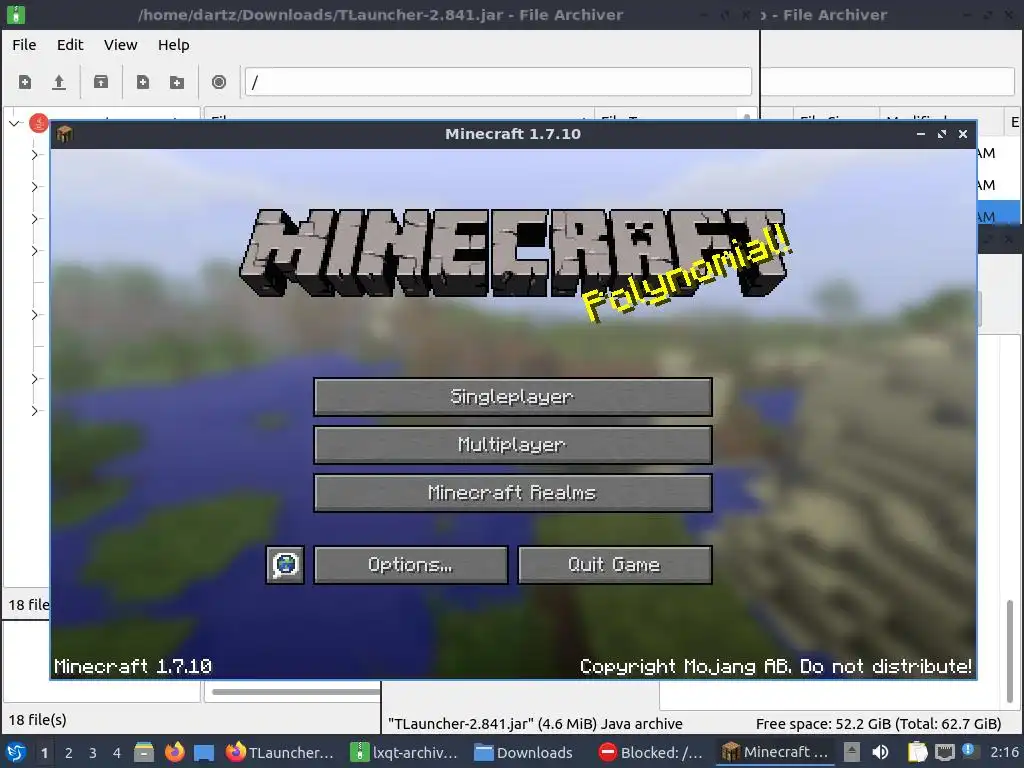Click the language globe button
Screen dimensions: 1024x768
(x=285, y=564)
